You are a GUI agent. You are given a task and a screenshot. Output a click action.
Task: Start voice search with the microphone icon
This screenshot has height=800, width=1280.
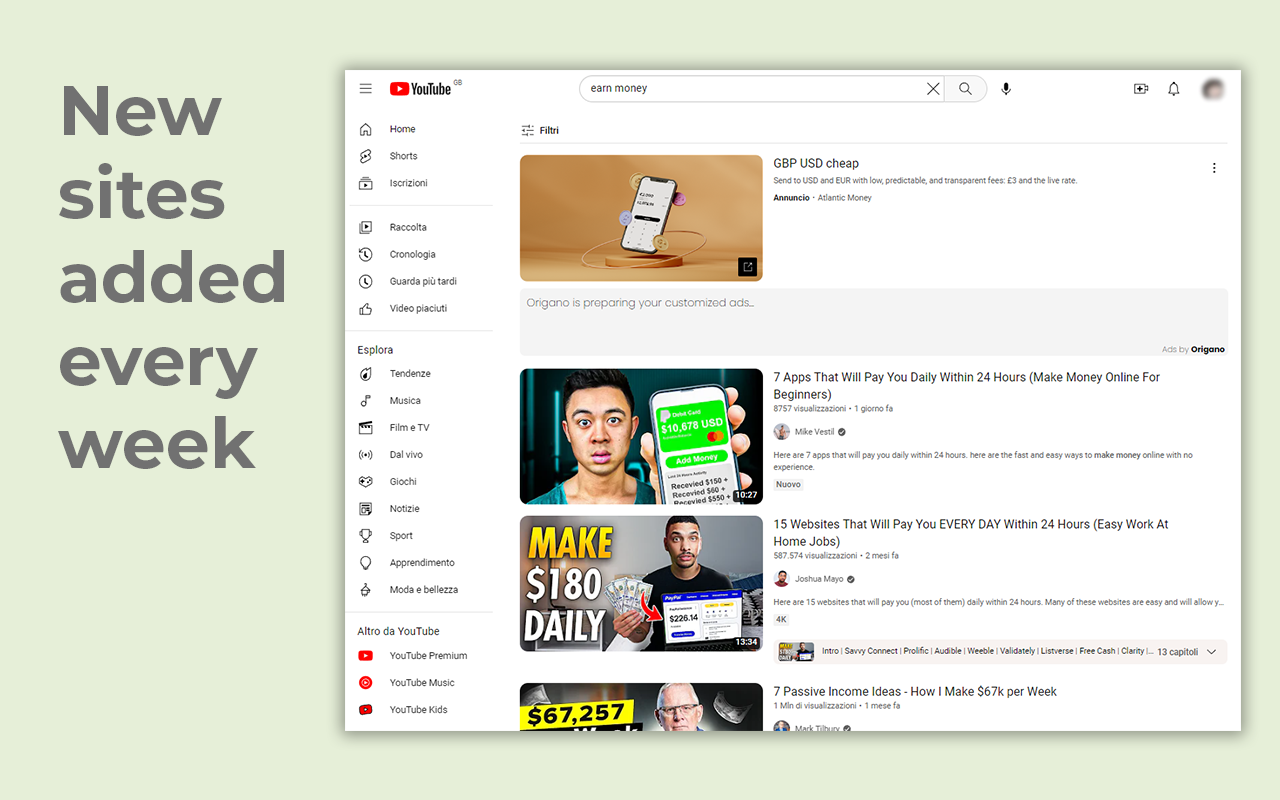click(x=1006, y=89)
